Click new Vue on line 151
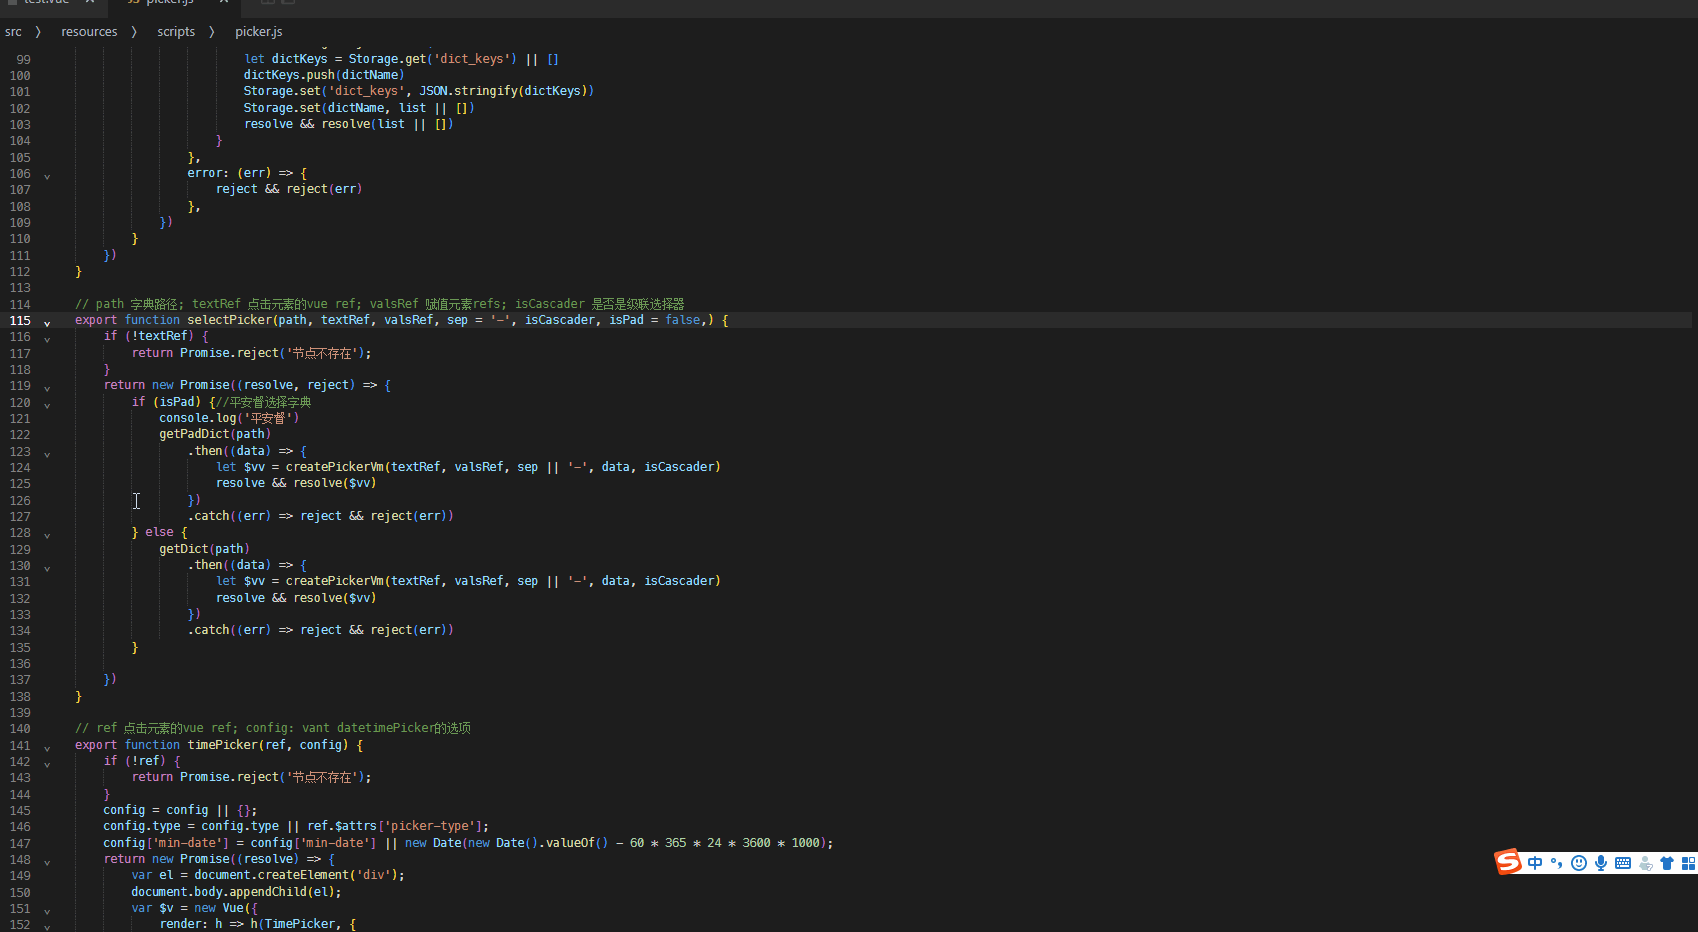1698x932 pixels. (x=219, y=908)
